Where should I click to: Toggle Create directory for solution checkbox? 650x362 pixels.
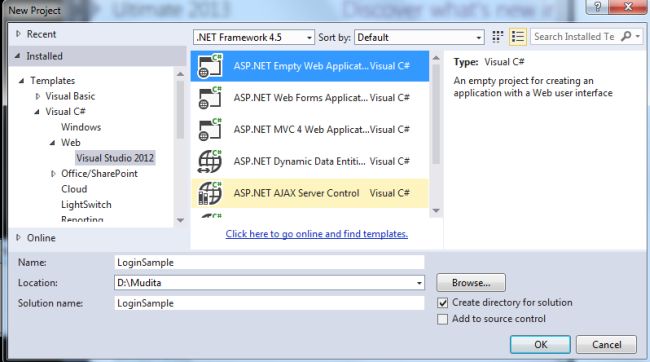click(443, 303)
